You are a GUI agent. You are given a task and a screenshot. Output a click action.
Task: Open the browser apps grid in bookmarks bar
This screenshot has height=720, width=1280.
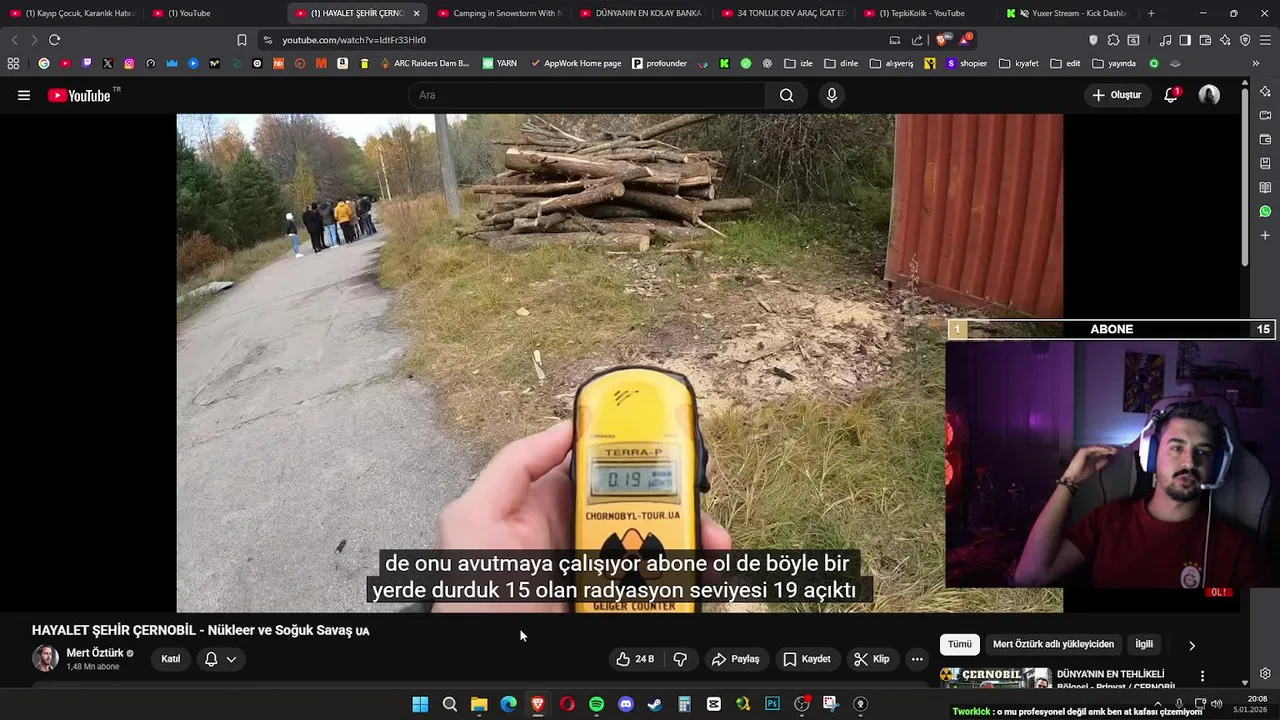tap(13, 63)
